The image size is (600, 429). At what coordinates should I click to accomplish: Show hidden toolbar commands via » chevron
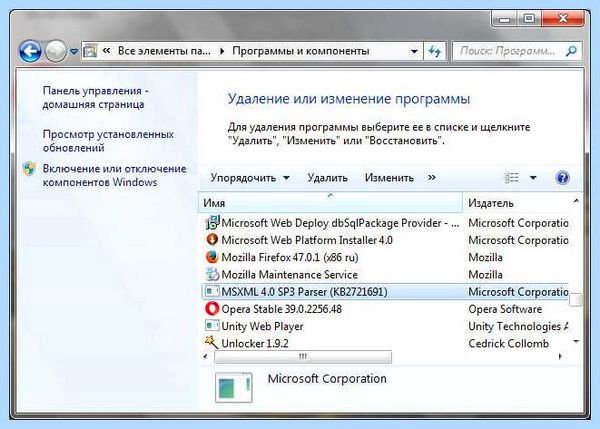coord(432,178)
